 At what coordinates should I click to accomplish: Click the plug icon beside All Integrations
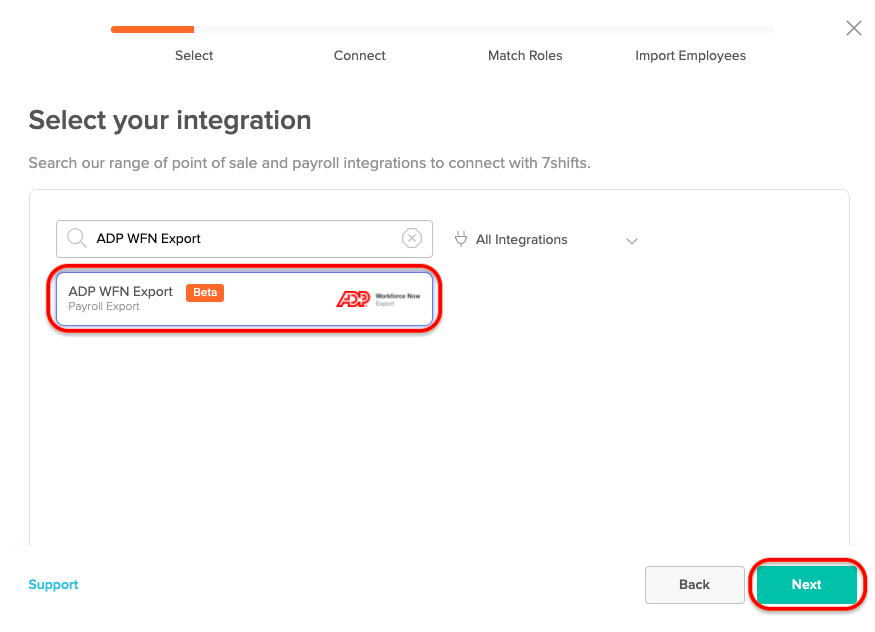pos(461,239)
